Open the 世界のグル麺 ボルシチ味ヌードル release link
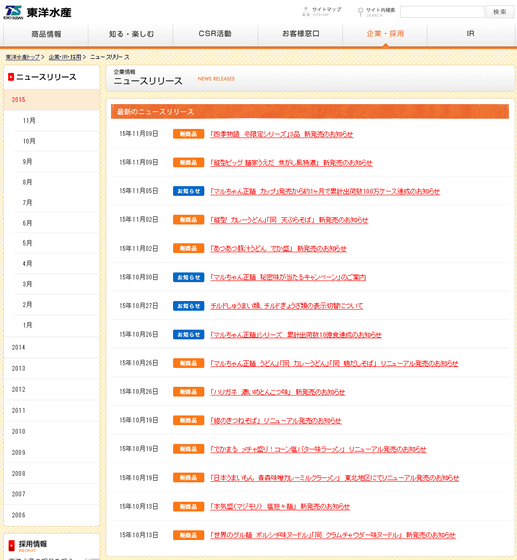 click(x=333, y=535)
